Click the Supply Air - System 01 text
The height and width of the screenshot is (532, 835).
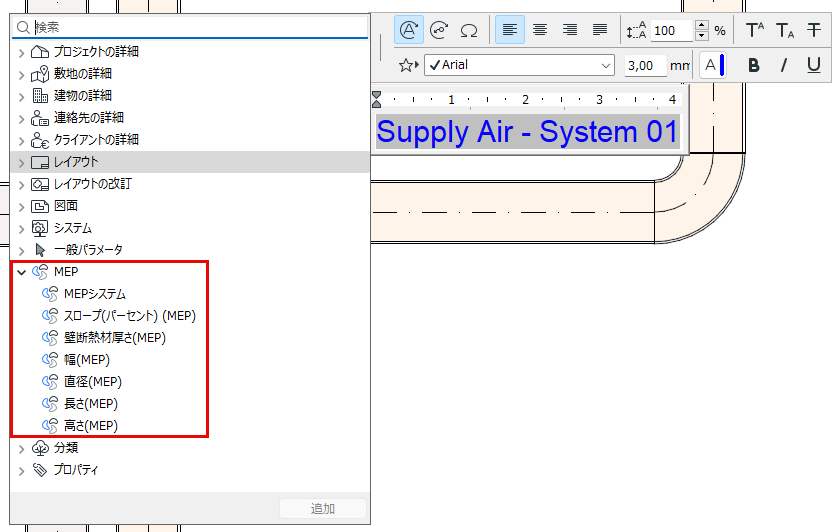527,132
